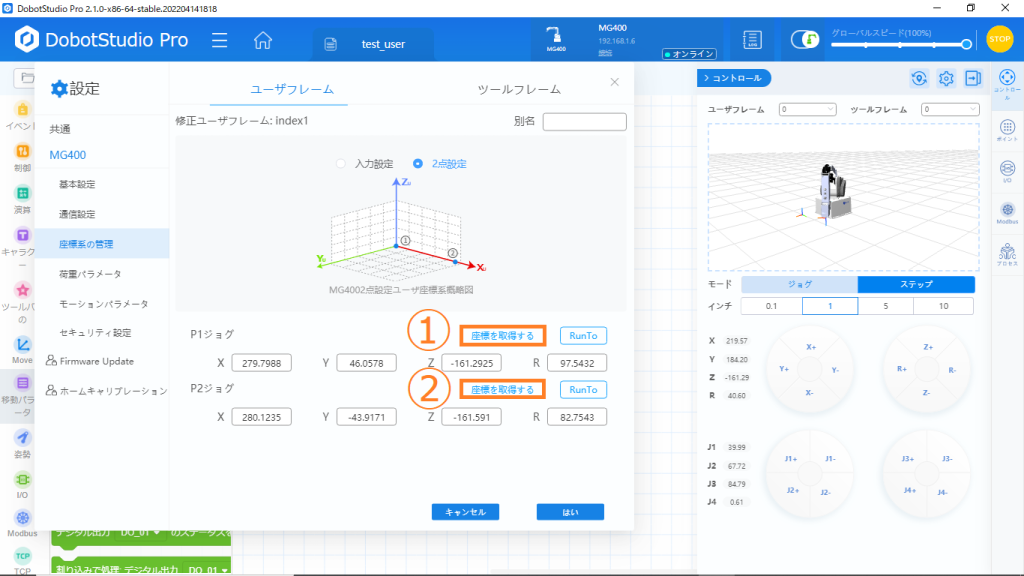Viewport: 1024px width, 576px height.
Task: Click the キャンセル button
Action: [x=465, y=512]
